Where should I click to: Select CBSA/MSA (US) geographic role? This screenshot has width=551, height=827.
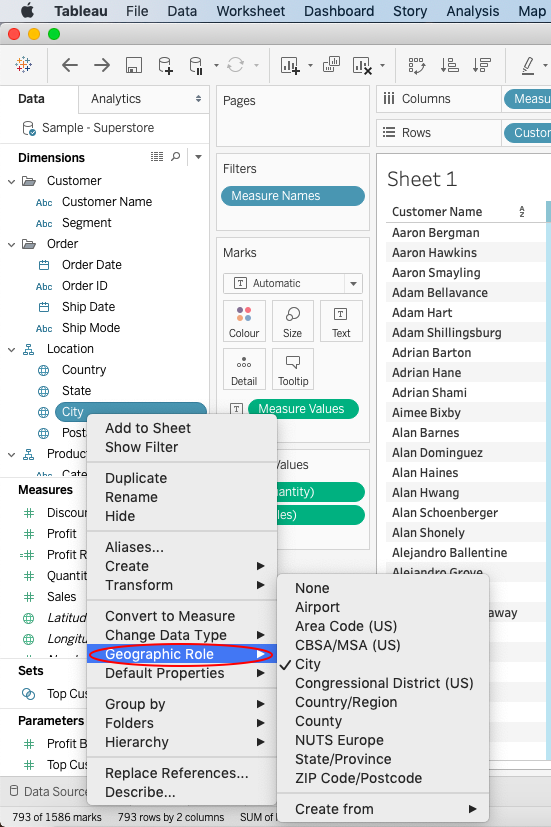(x=347, y=645)
